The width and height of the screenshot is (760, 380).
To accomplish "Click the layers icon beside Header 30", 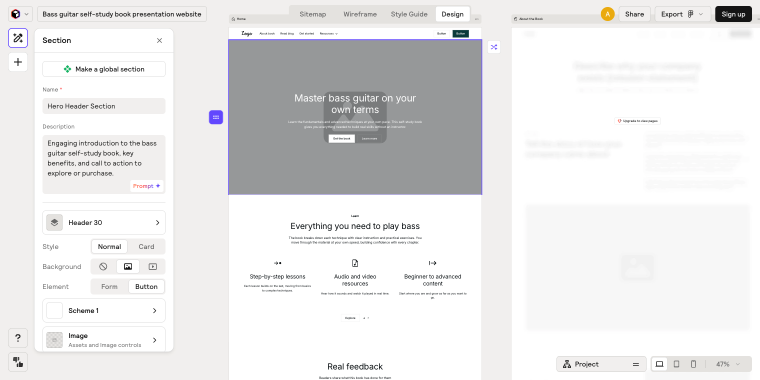I will (x=54, y=222).
